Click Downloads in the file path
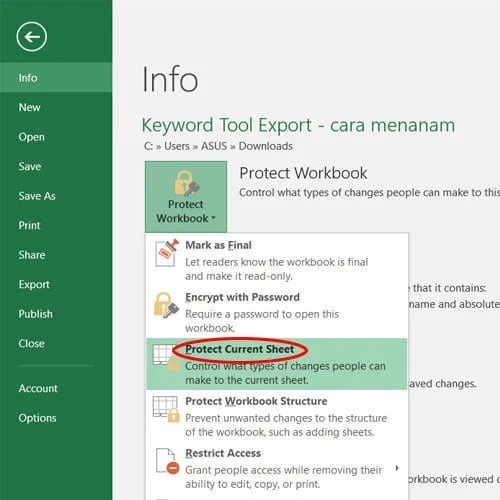This screenshot has width=500, height=500. pyautogui.click(x=266, y=146)
